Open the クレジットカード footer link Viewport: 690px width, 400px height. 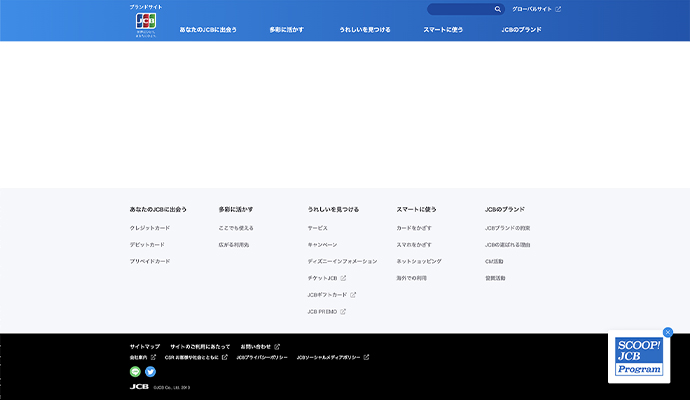[149, 228]
